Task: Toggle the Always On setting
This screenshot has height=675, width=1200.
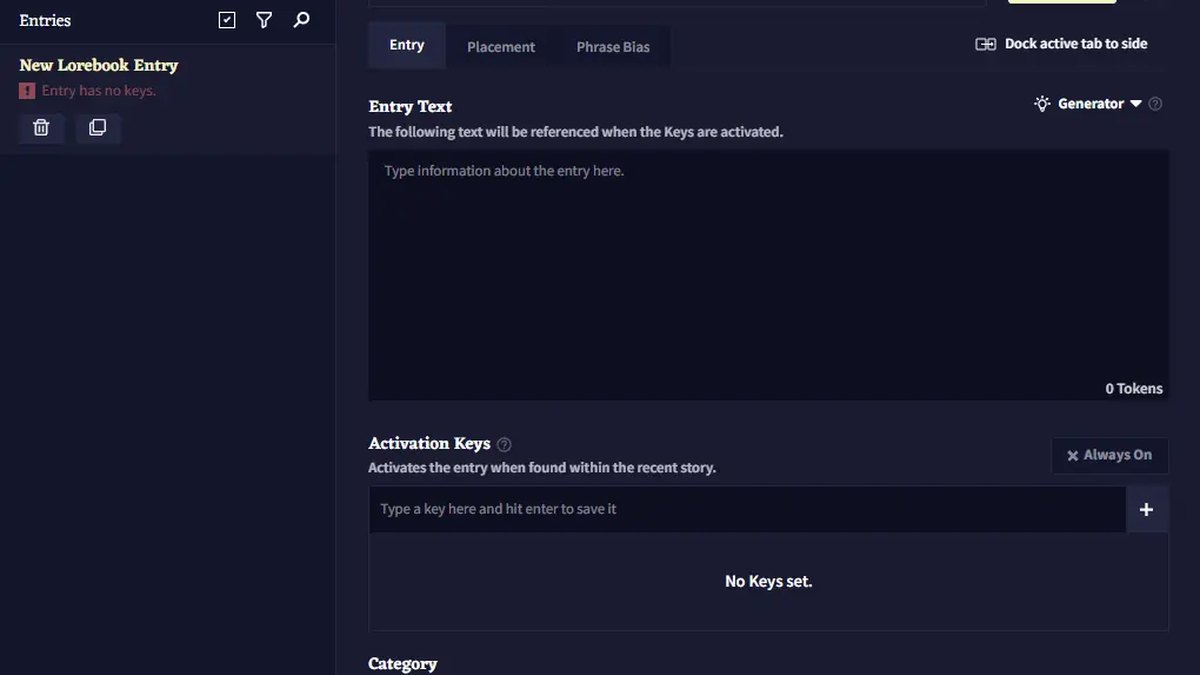Action: (x=1109, y=455)
